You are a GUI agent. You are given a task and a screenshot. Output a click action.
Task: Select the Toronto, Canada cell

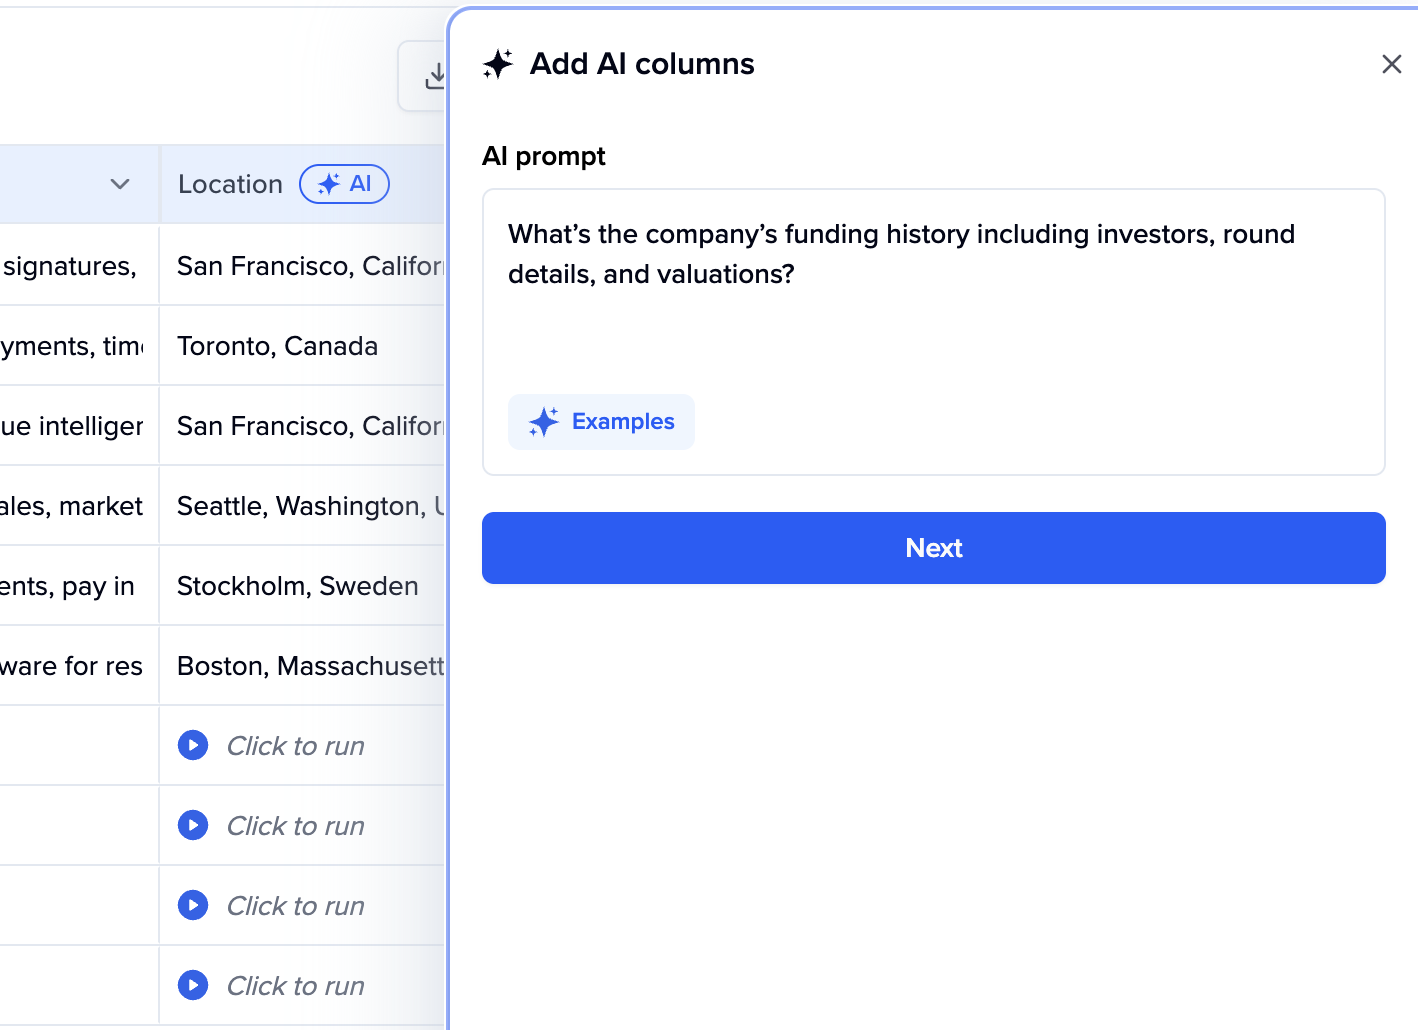click(278, 346)
